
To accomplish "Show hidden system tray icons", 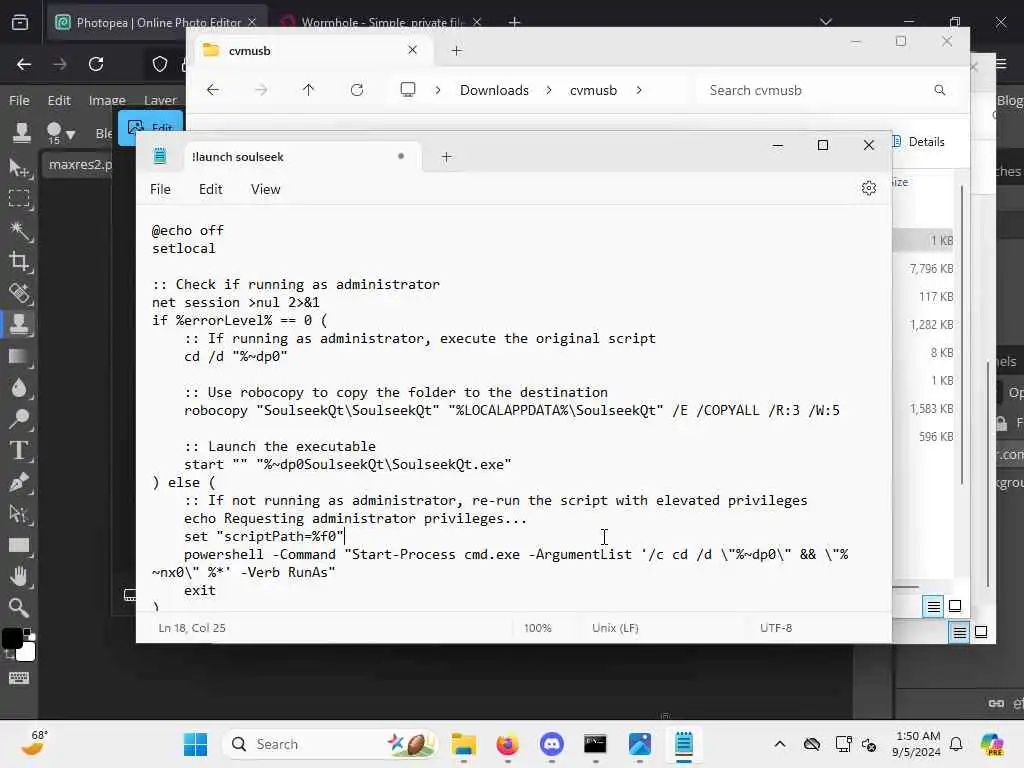I will tap(780, 744).
